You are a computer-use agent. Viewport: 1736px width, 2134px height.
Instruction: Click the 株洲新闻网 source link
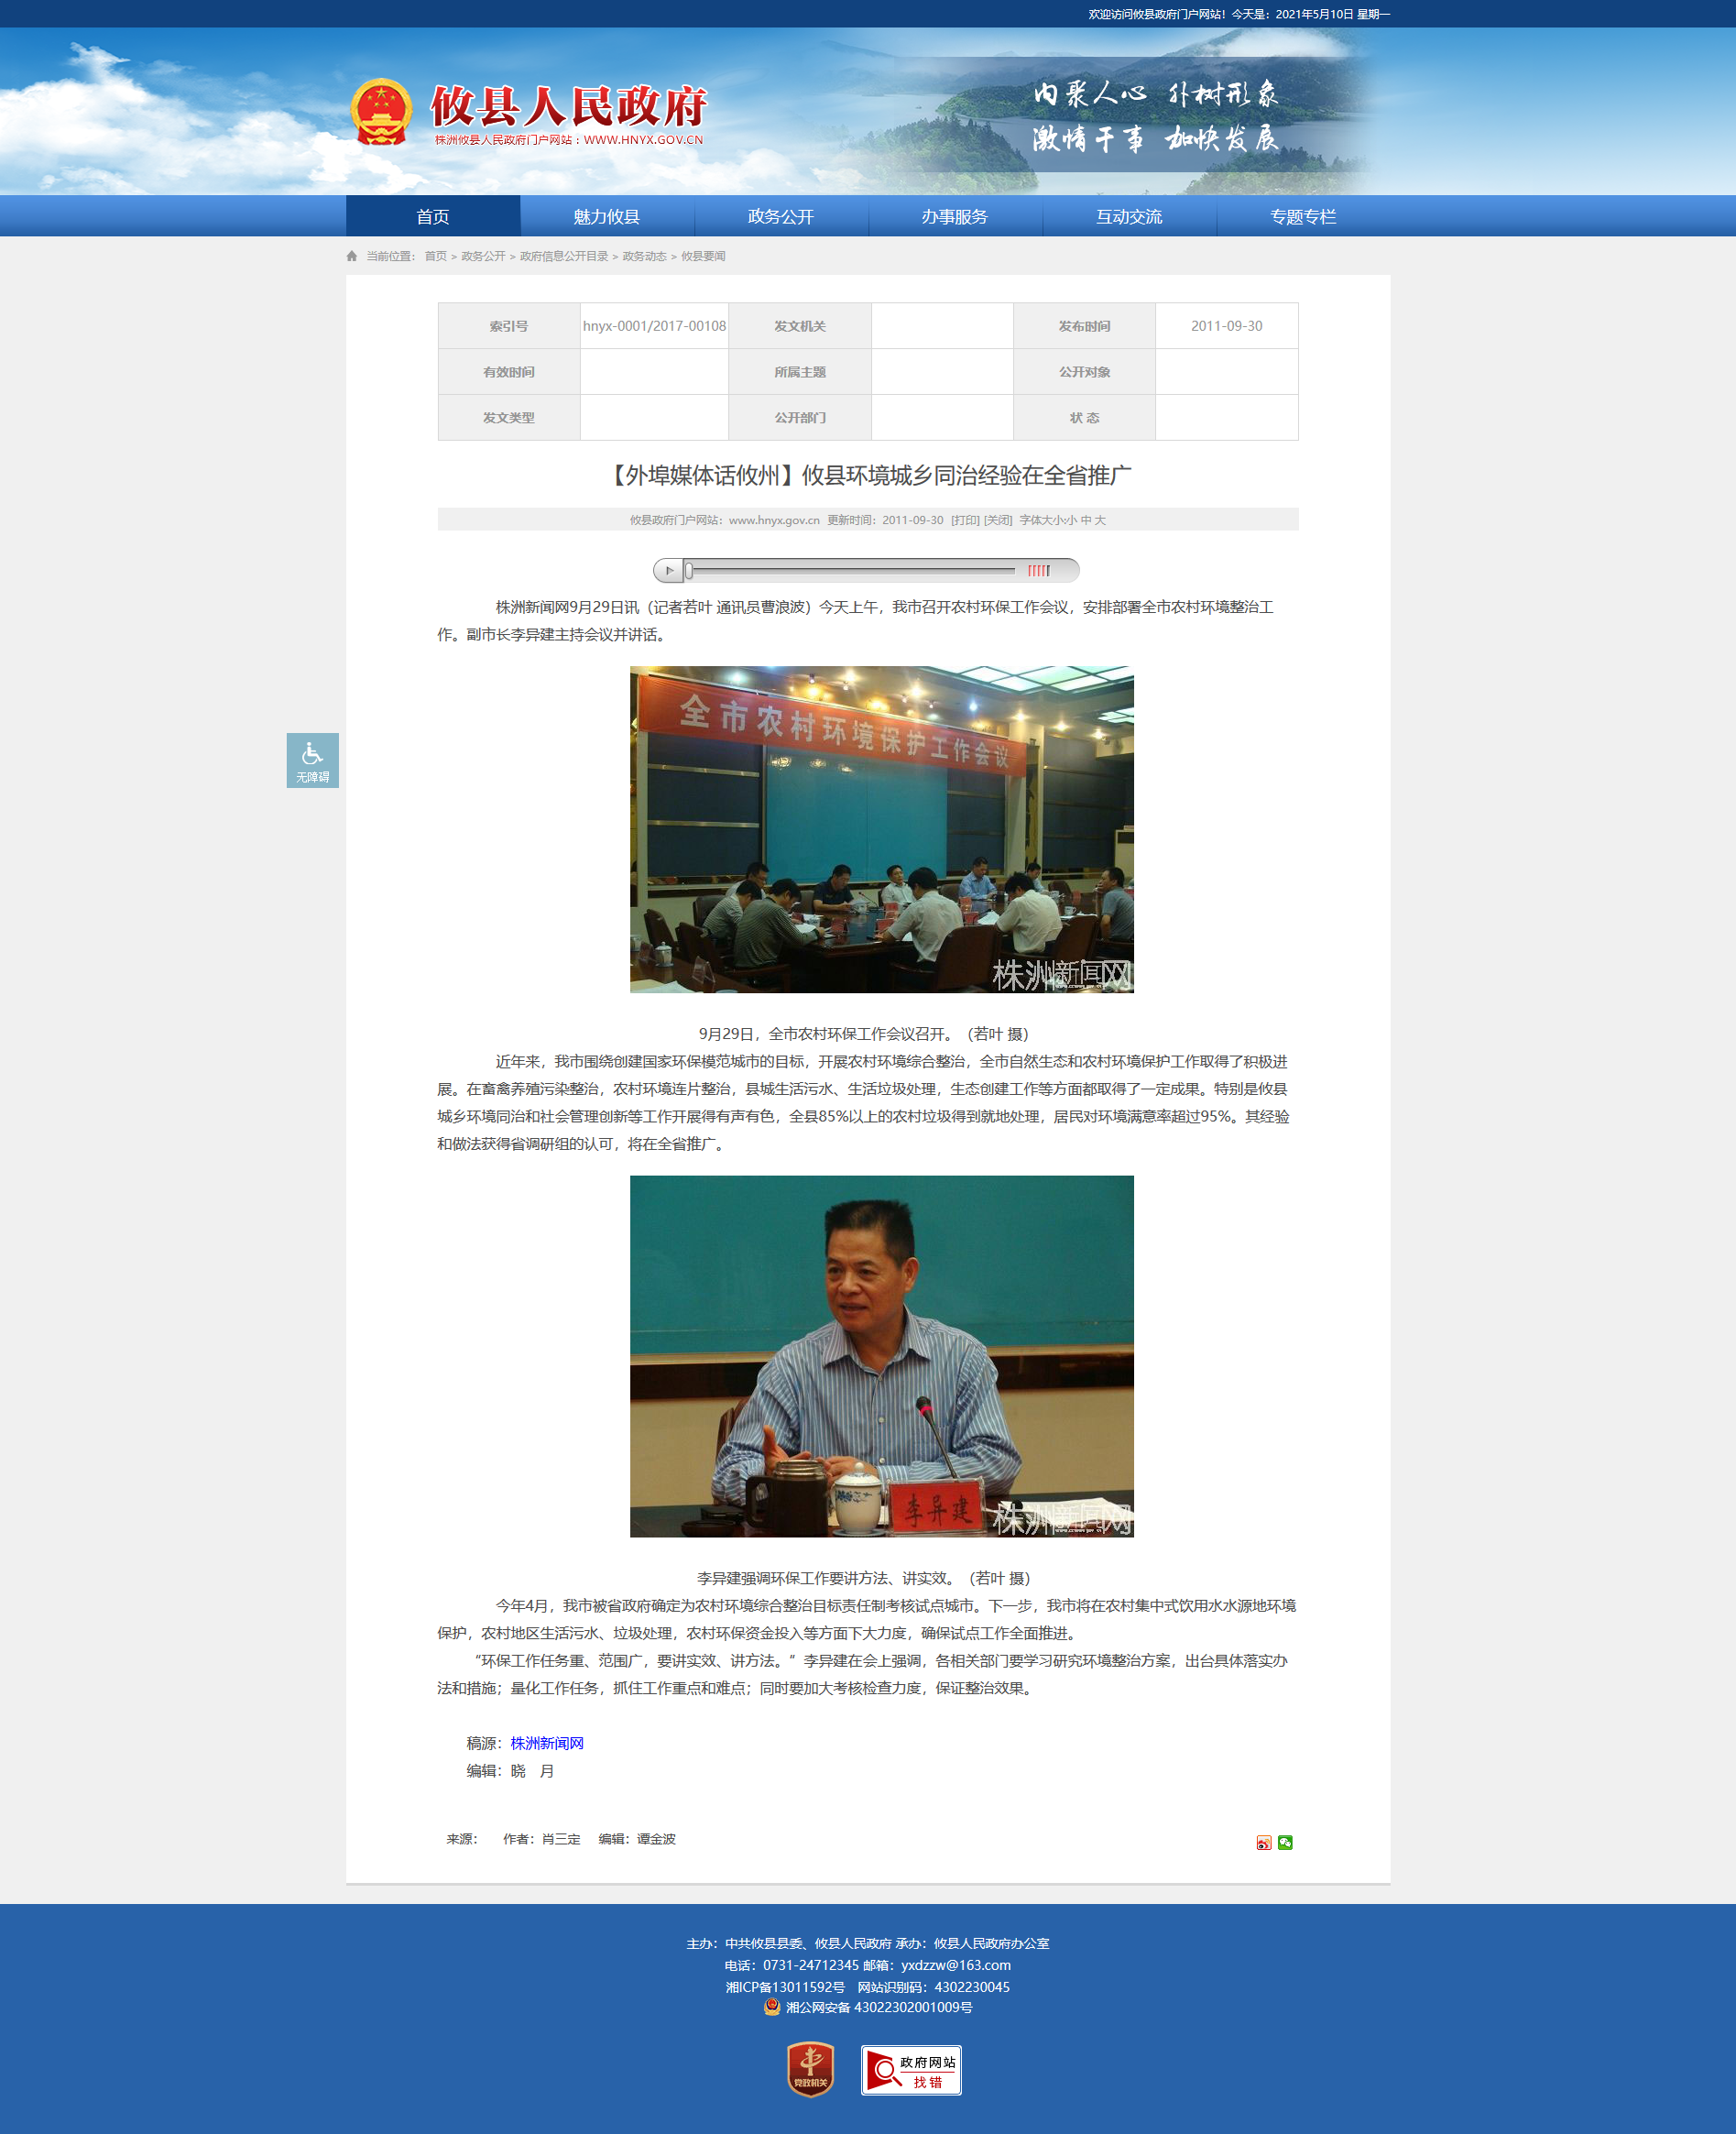click(x=547, y=1743)
